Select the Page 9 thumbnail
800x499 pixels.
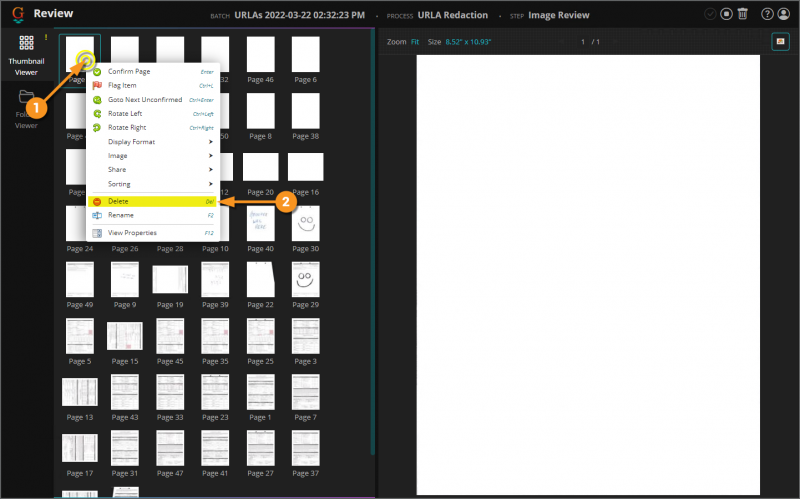point(124,279)
